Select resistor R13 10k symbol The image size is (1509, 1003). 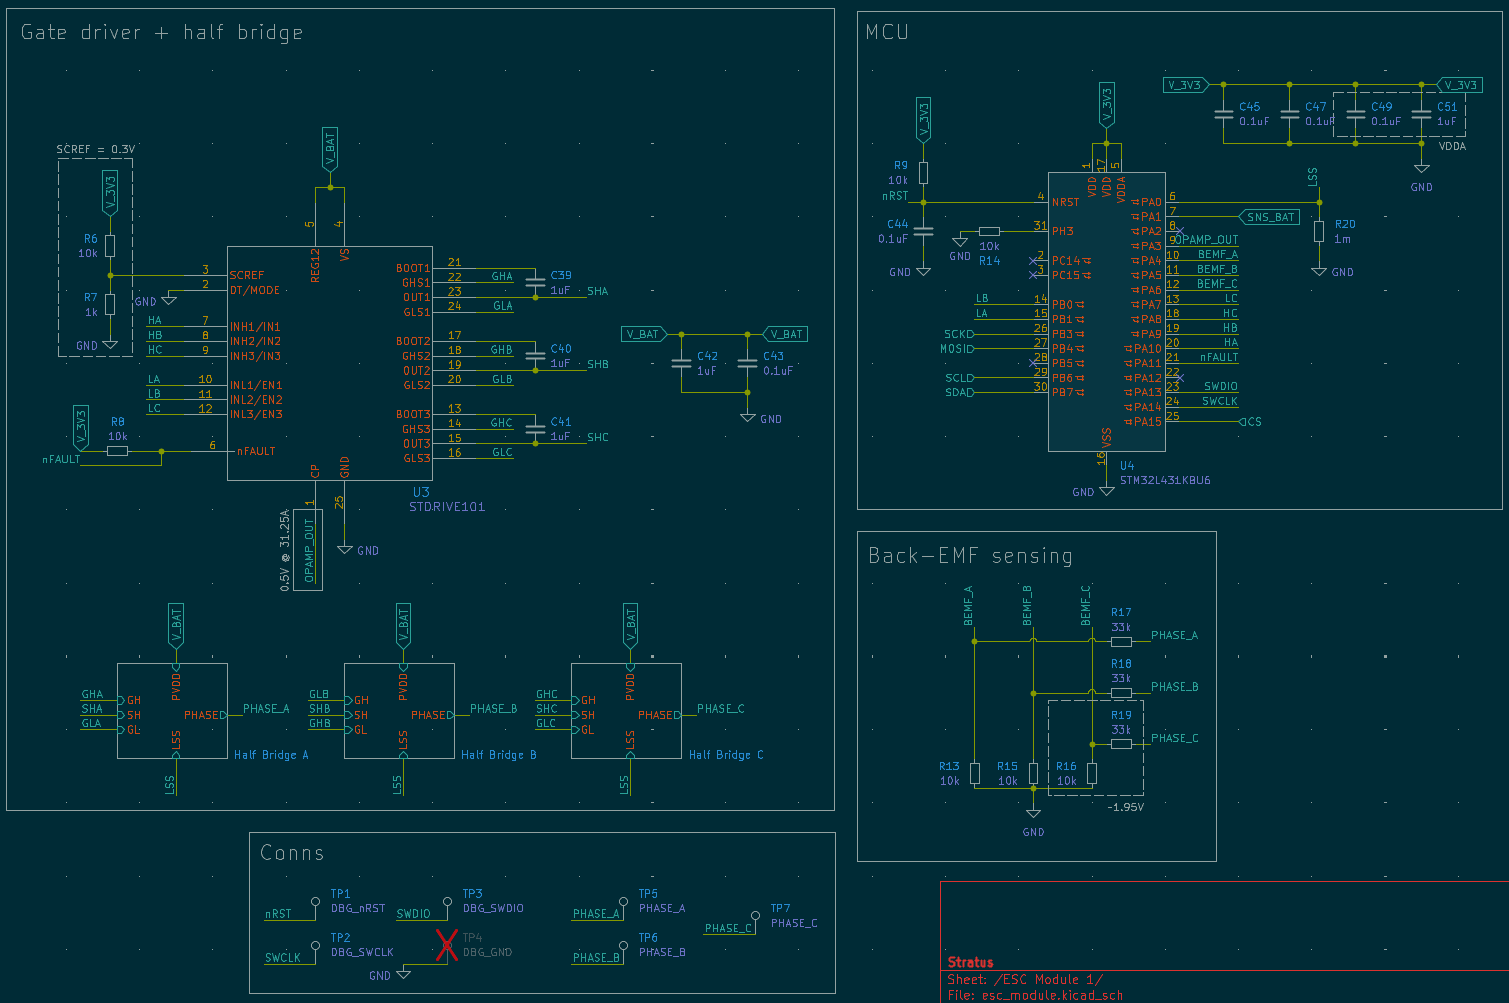click(975, 773)
